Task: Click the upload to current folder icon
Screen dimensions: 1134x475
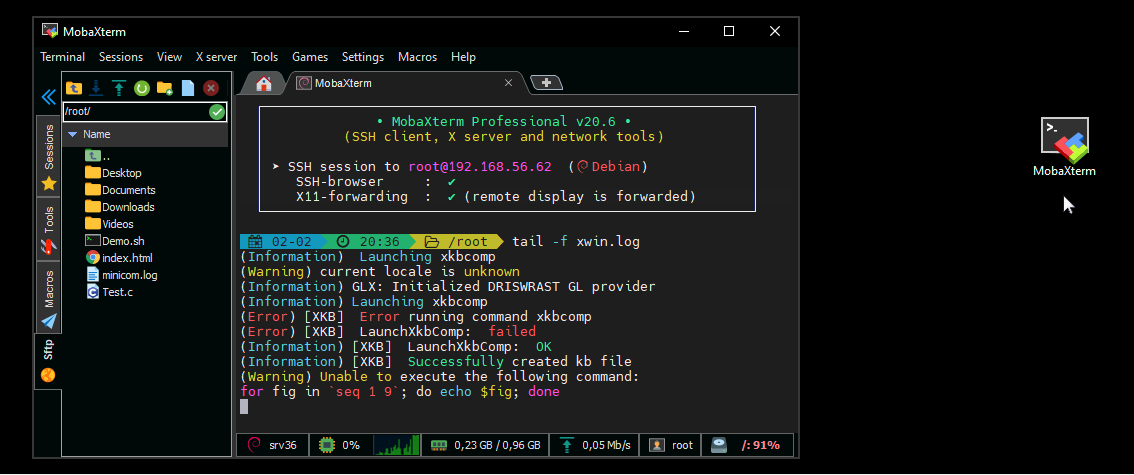Action: click(x=119, y=88)
